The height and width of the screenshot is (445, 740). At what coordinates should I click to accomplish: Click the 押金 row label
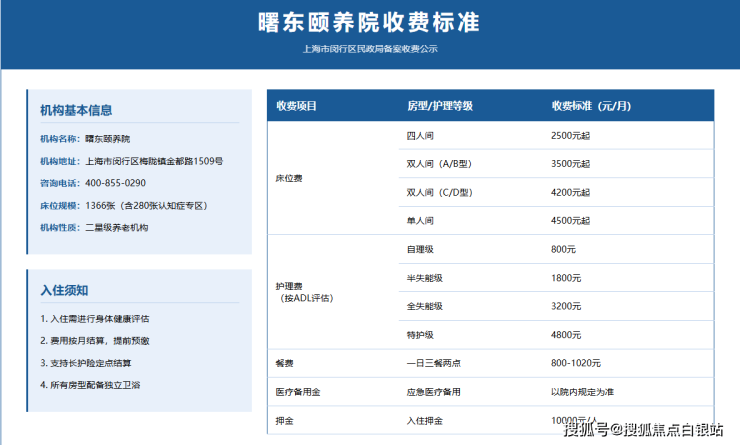[285, 421]
